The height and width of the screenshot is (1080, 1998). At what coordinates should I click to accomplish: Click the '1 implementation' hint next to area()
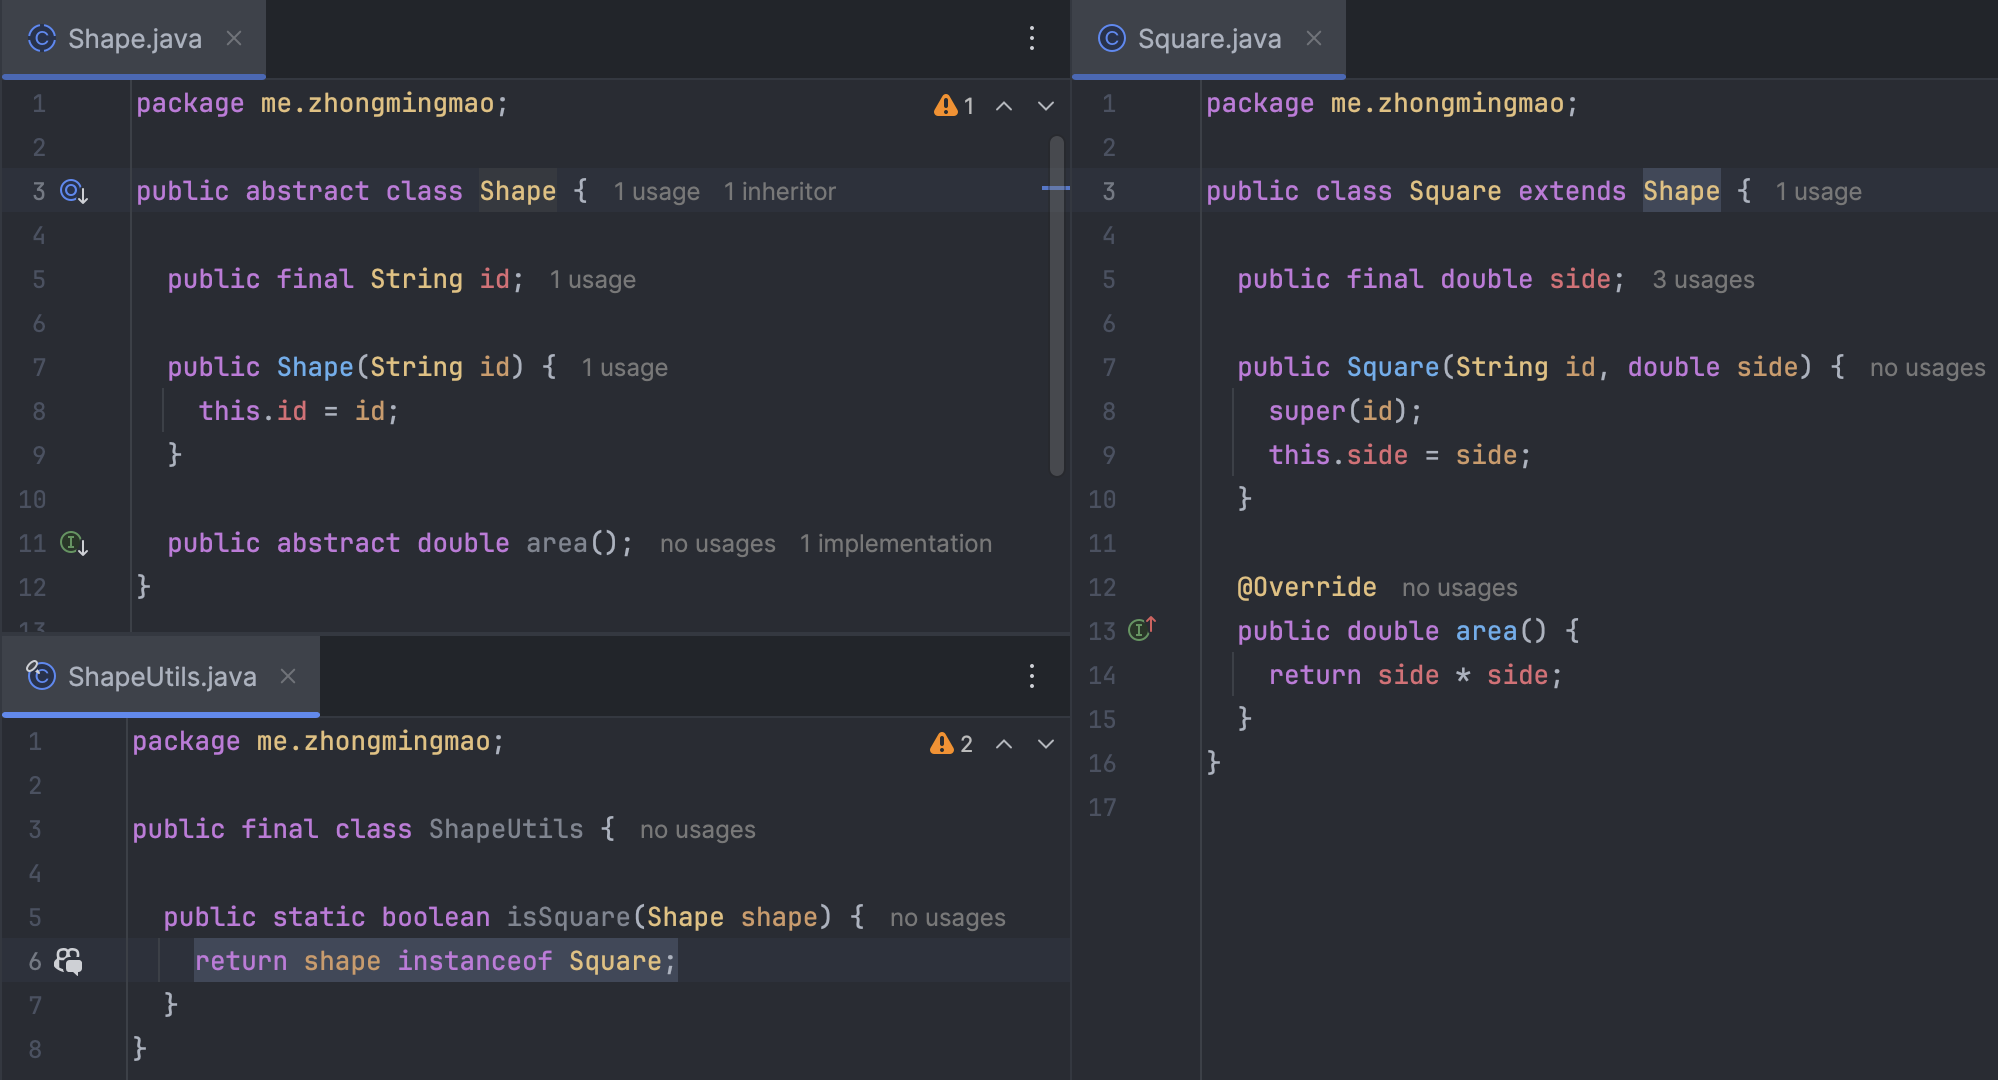[x=895, y=544]
